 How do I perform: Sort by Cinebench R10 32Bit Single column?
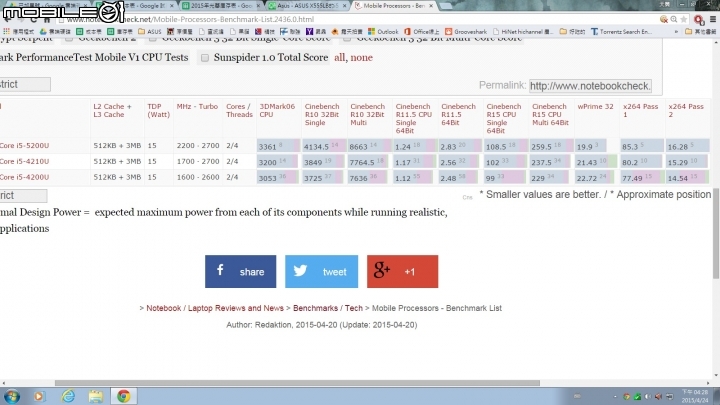click(x=322, y=114)
